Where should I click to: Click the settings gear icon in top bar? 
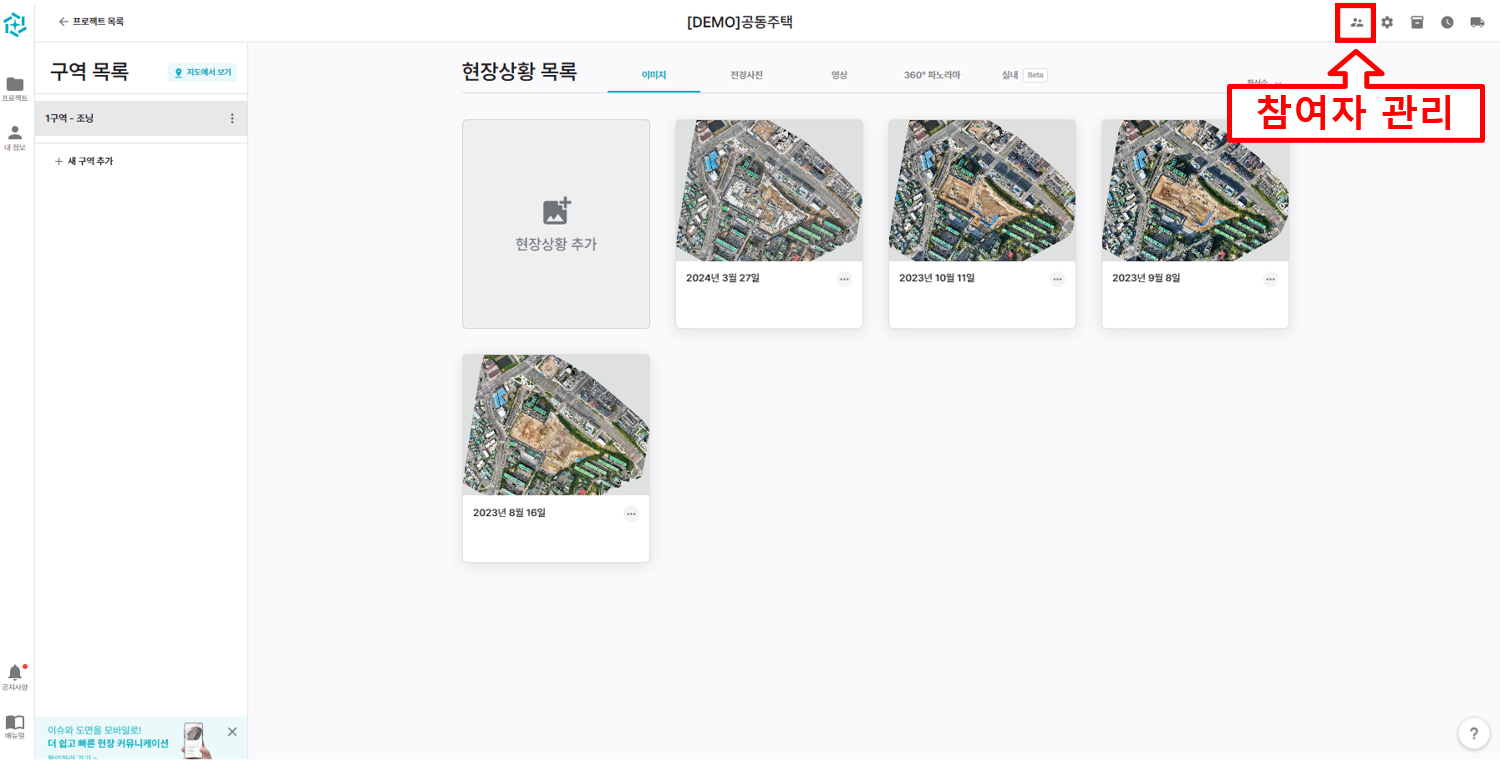point(1386,22)
